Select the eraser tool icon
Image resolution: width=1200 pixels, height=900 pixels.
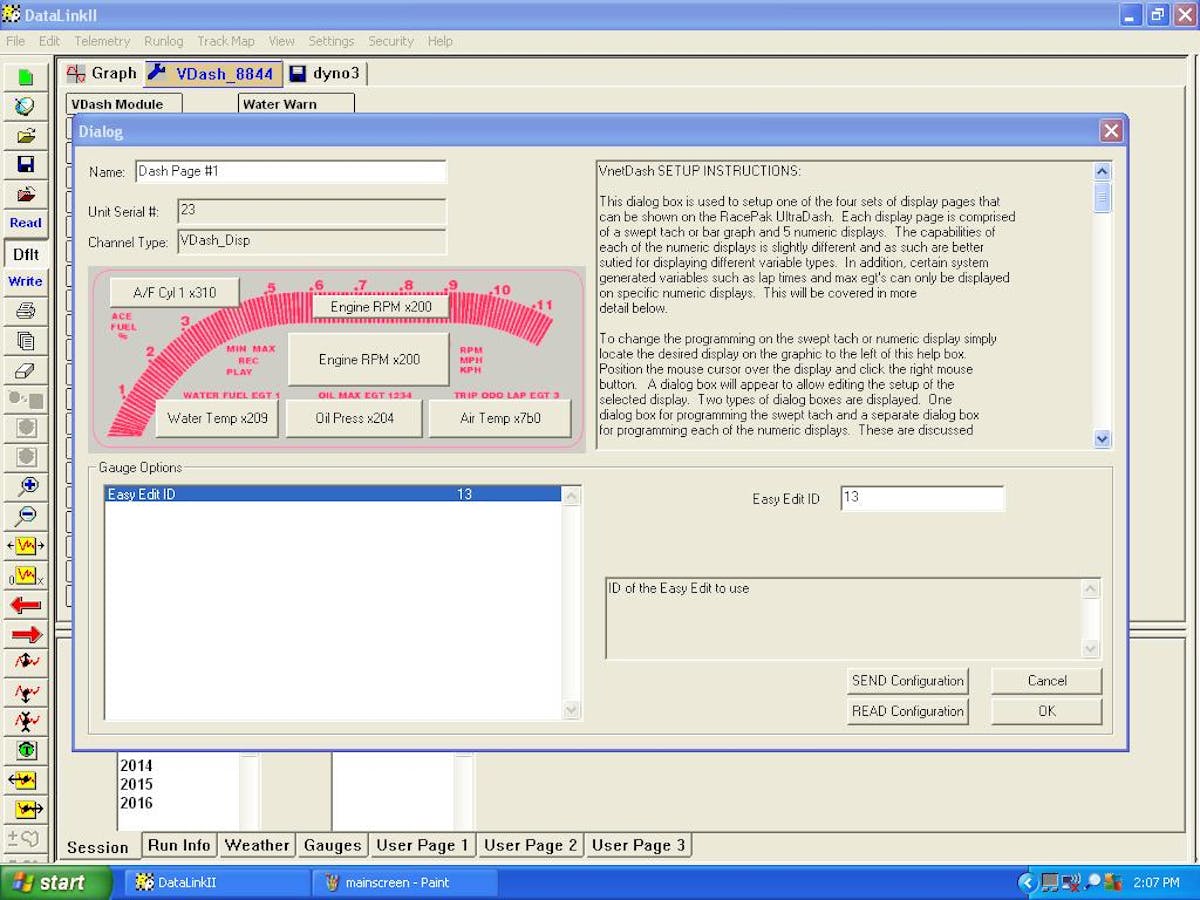click(x=26, y=370)
